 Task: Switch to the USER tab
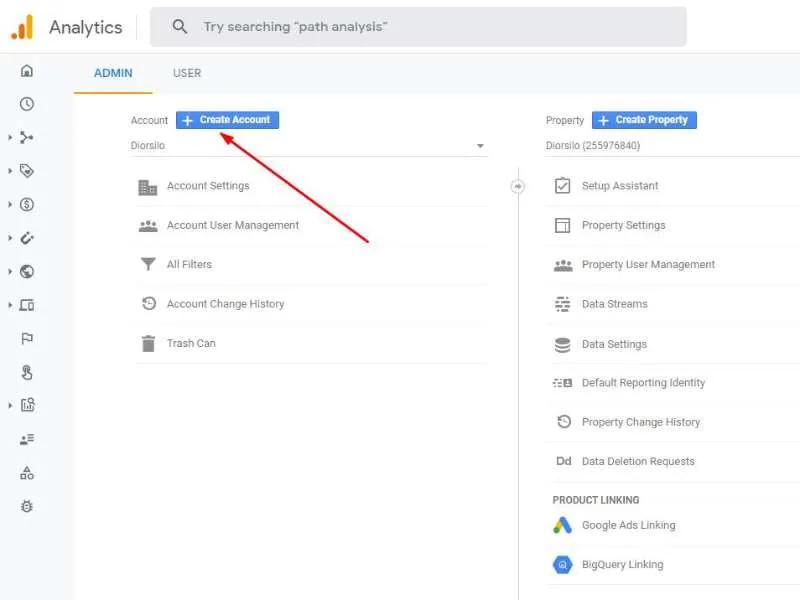tap(186, 72)
